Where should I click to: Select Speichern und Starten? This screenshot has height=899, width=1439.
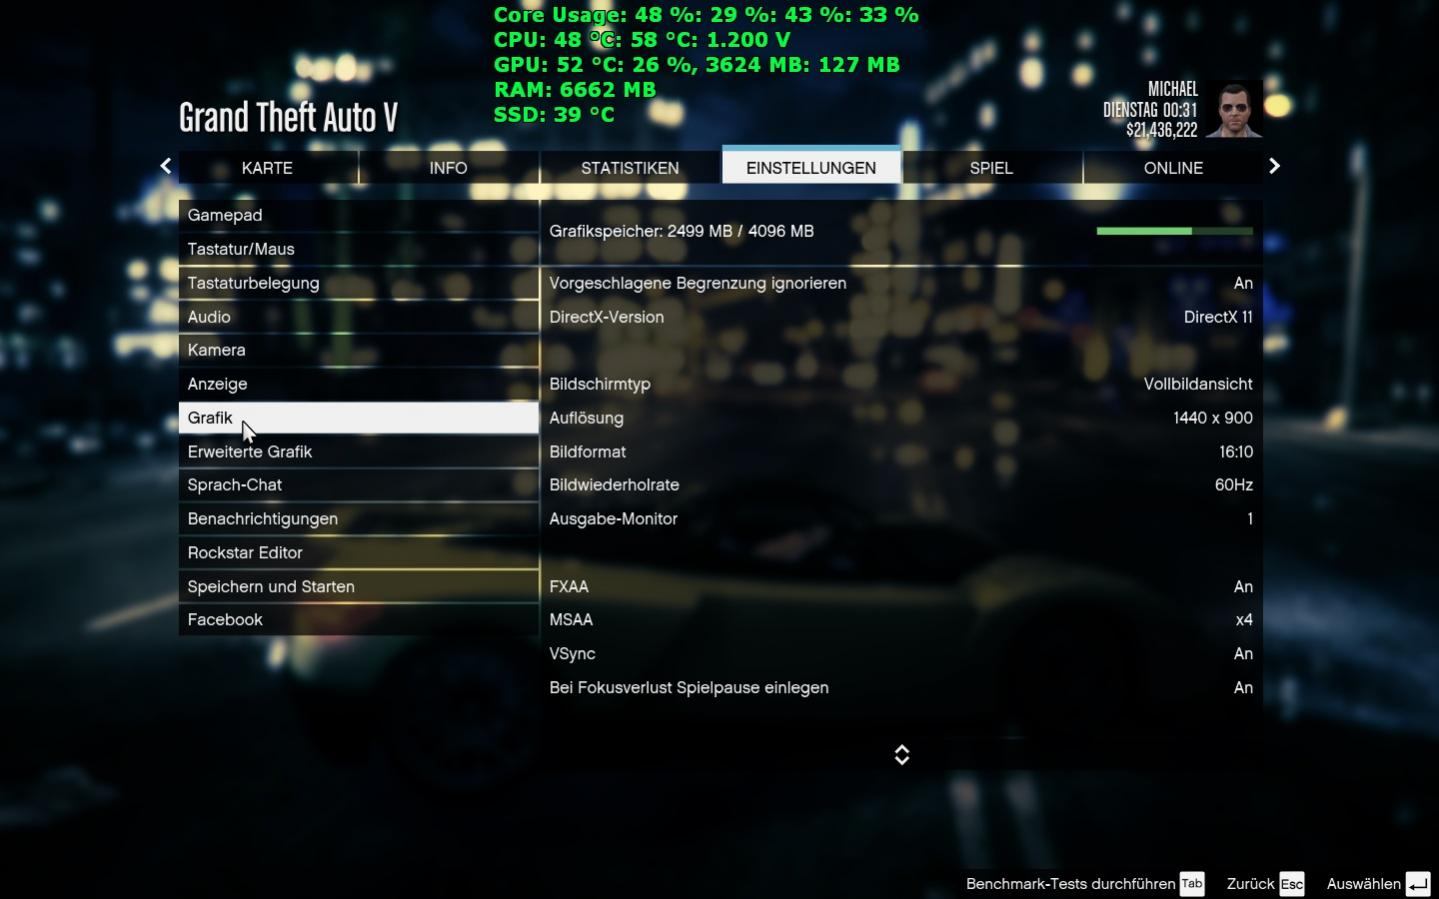359,587
